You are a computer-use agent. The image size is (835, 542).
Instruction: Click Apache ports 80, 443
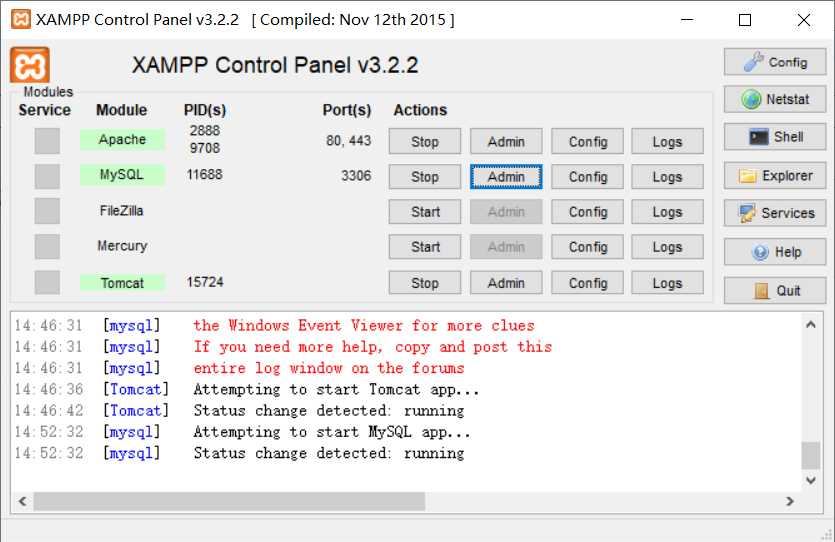click(348, 141)
